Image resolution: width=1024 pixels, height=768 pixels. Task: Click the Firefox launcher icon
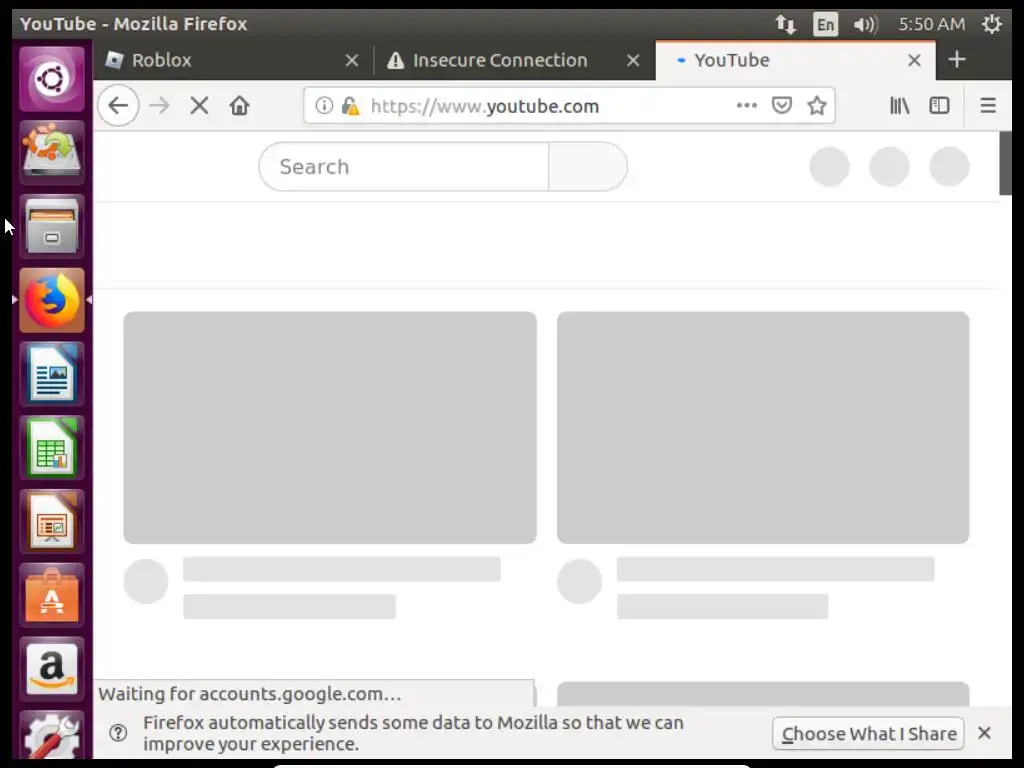click(52, 300)
